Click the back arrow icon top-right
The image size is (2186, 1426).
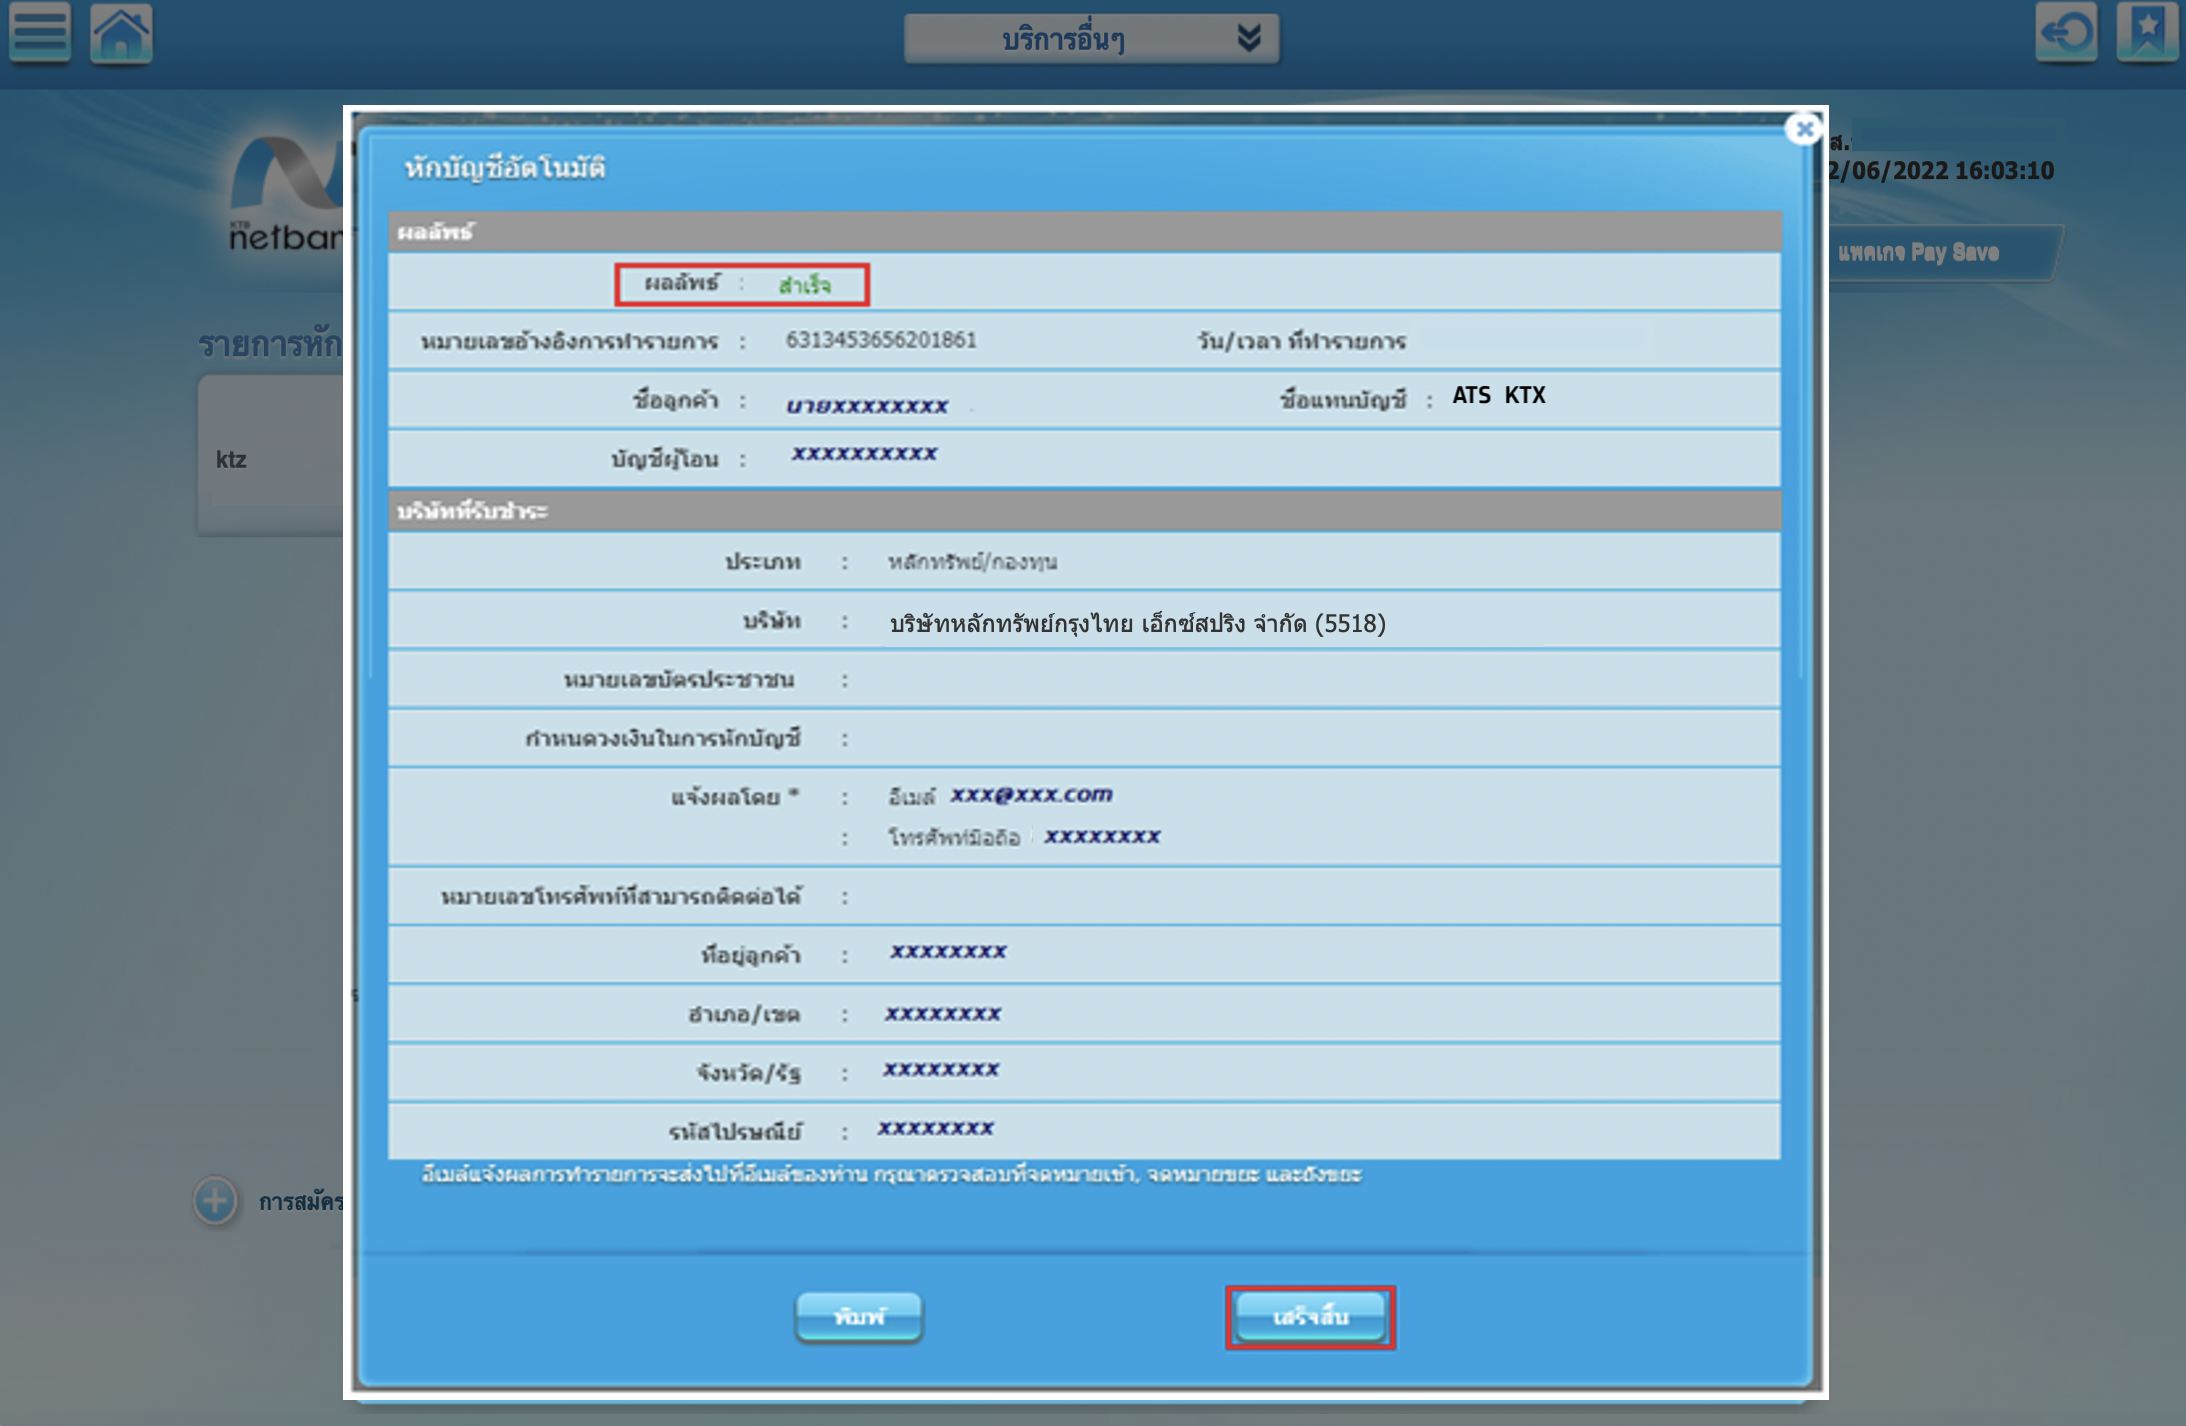[x=2066, y=33]
